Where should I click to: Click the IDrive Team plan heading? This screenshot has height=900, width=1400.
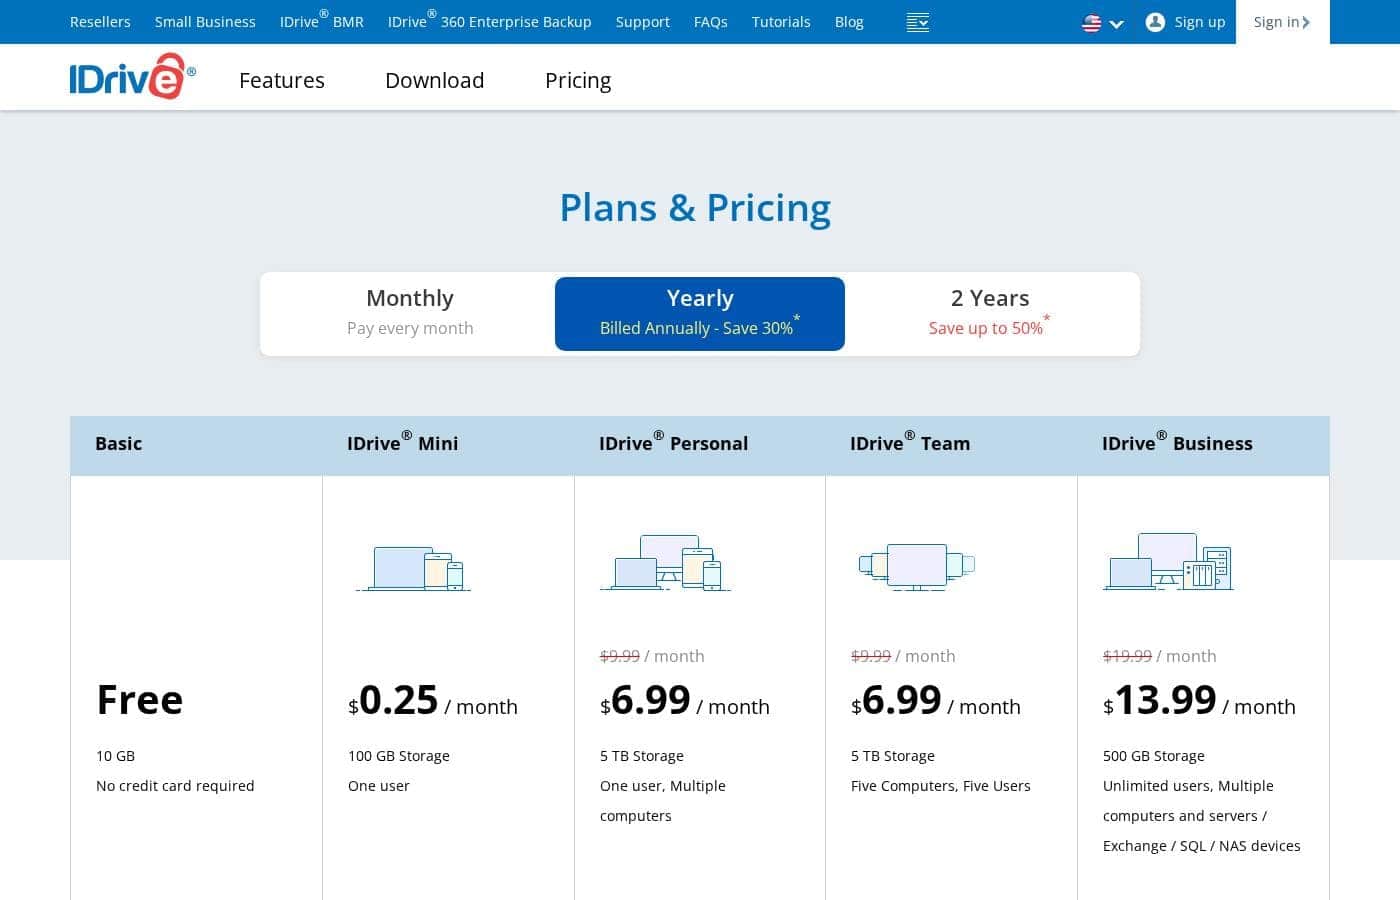pos(910,442)
